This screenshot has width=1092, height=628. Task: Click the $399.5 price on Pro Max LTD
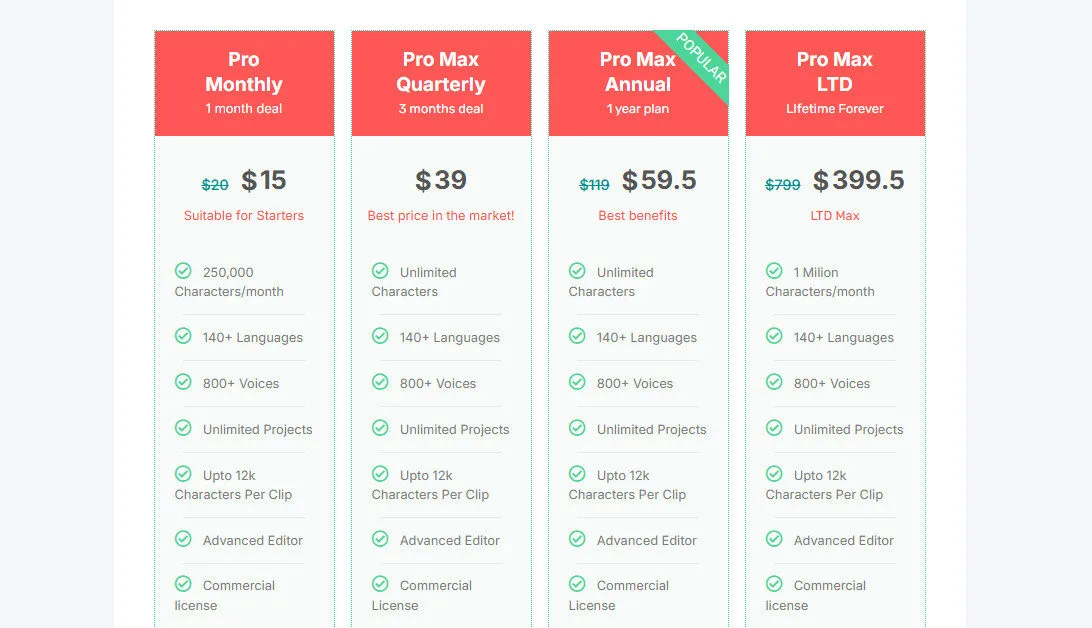(x=858, y=181)
